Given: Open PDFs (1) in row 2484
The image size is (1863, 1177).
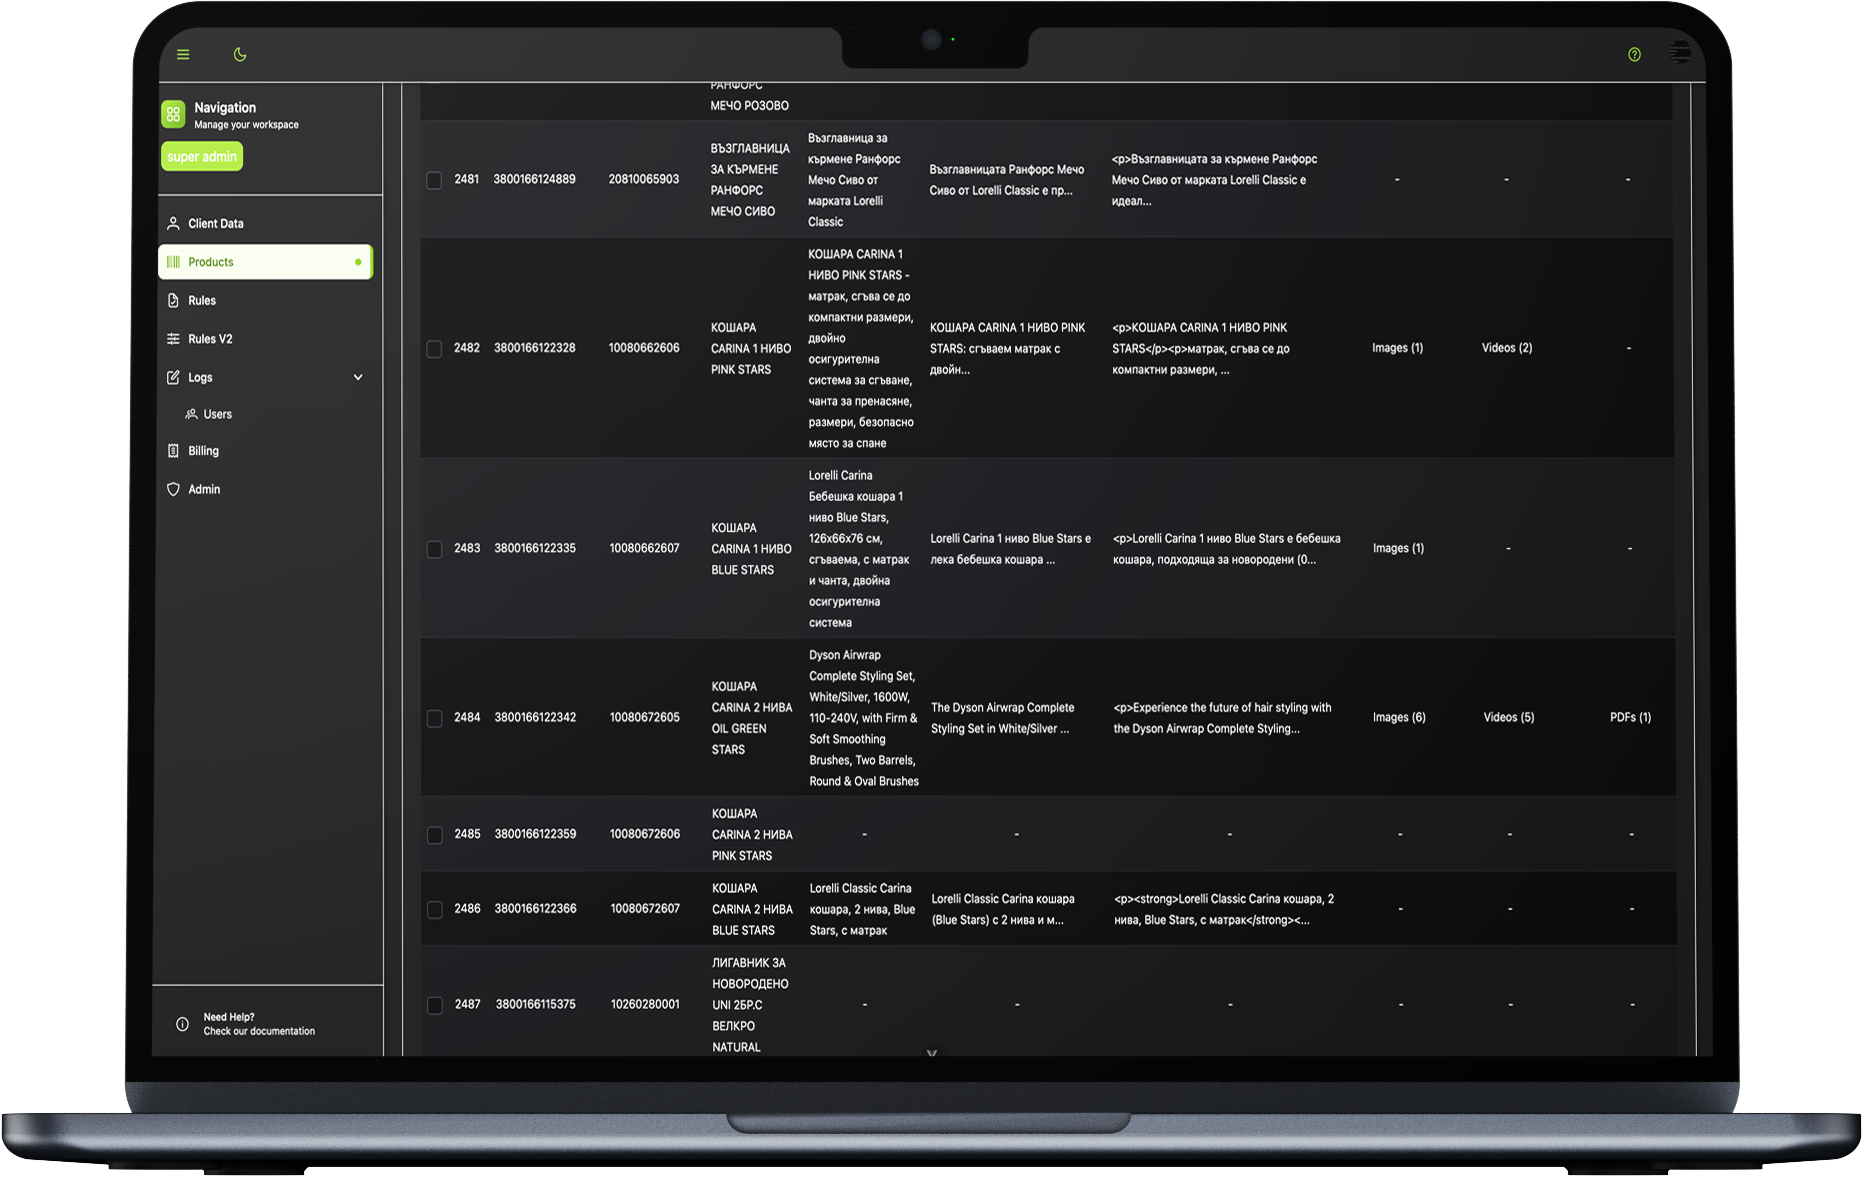Looking at the screenshot, I should coord(1630,718).
